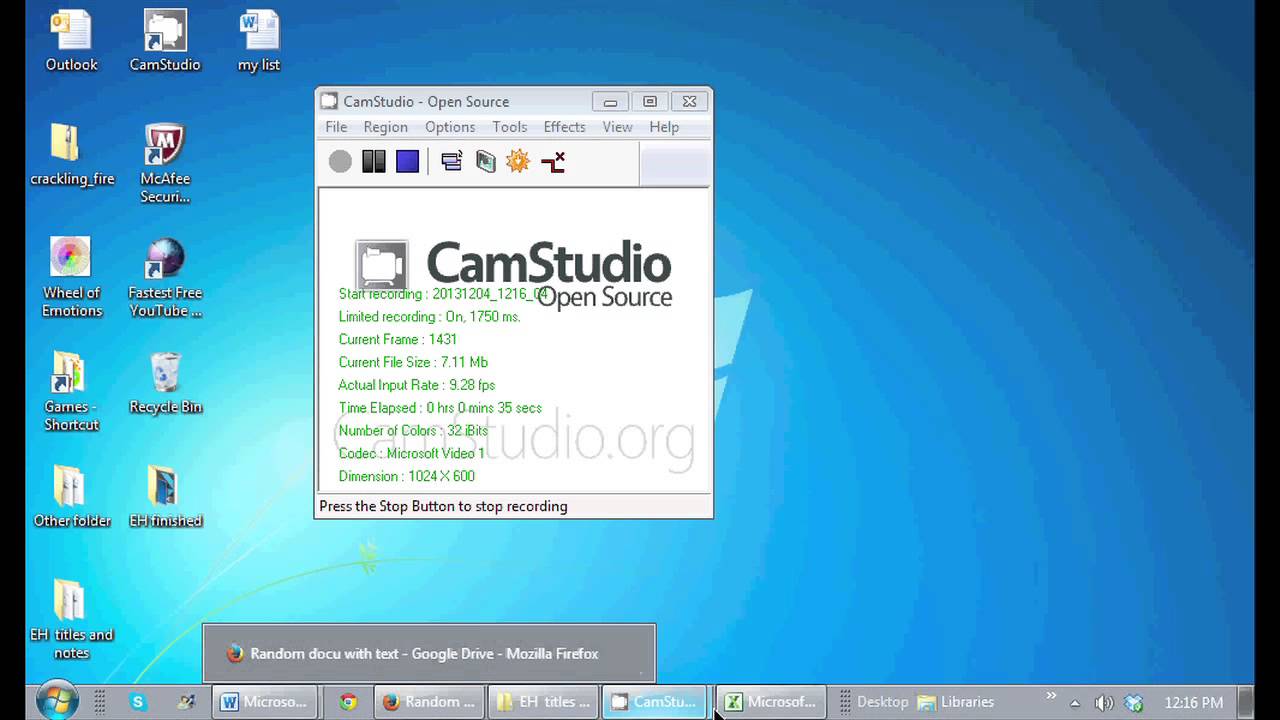1280x720 pixels.
Task: Open the volume speaker tray icon
Action: (x=1104, y=703)
